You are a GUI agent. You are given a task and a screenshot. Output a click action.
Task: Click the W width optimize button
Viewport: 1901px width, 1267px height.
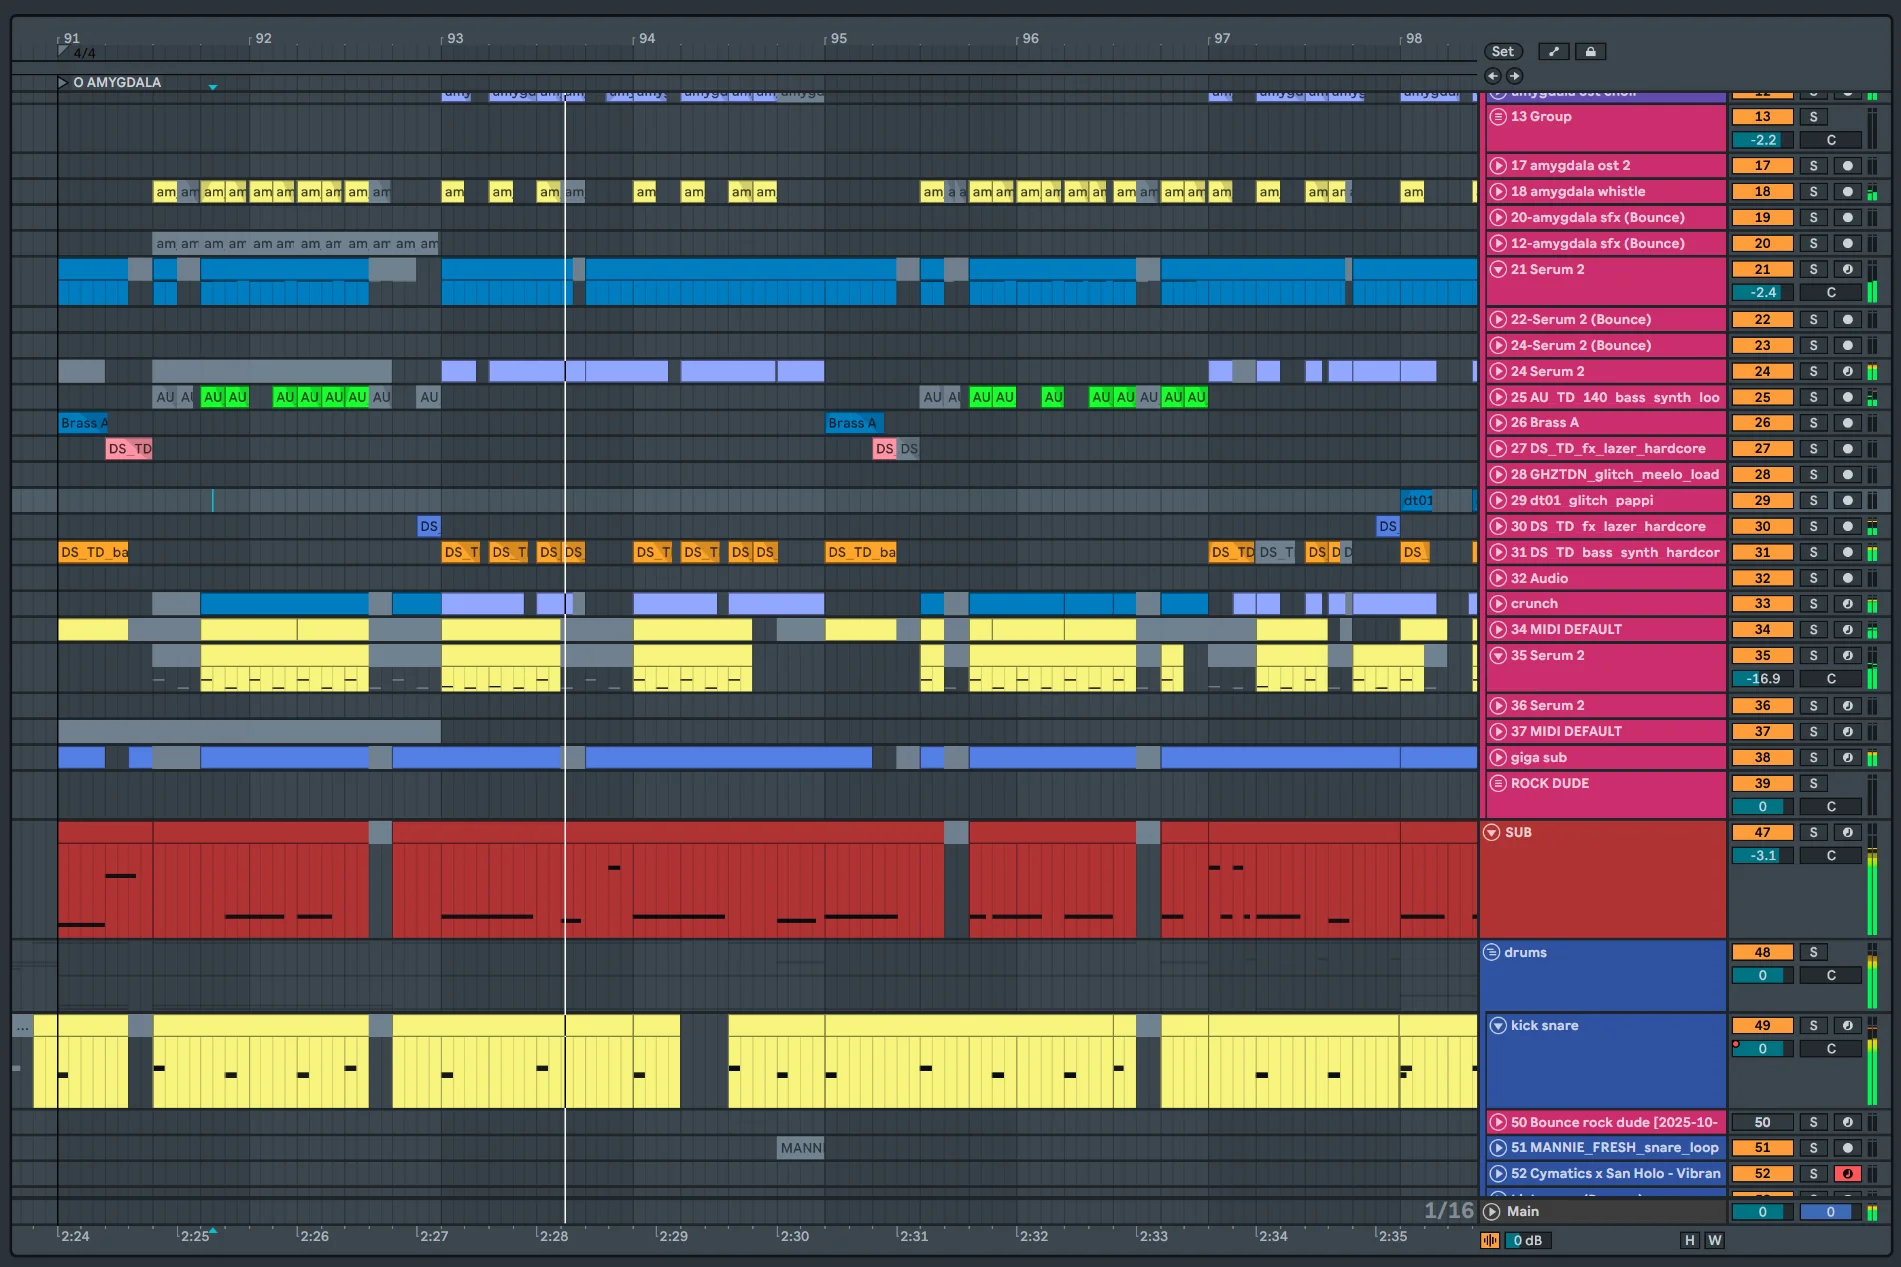click(1714, 1241)
